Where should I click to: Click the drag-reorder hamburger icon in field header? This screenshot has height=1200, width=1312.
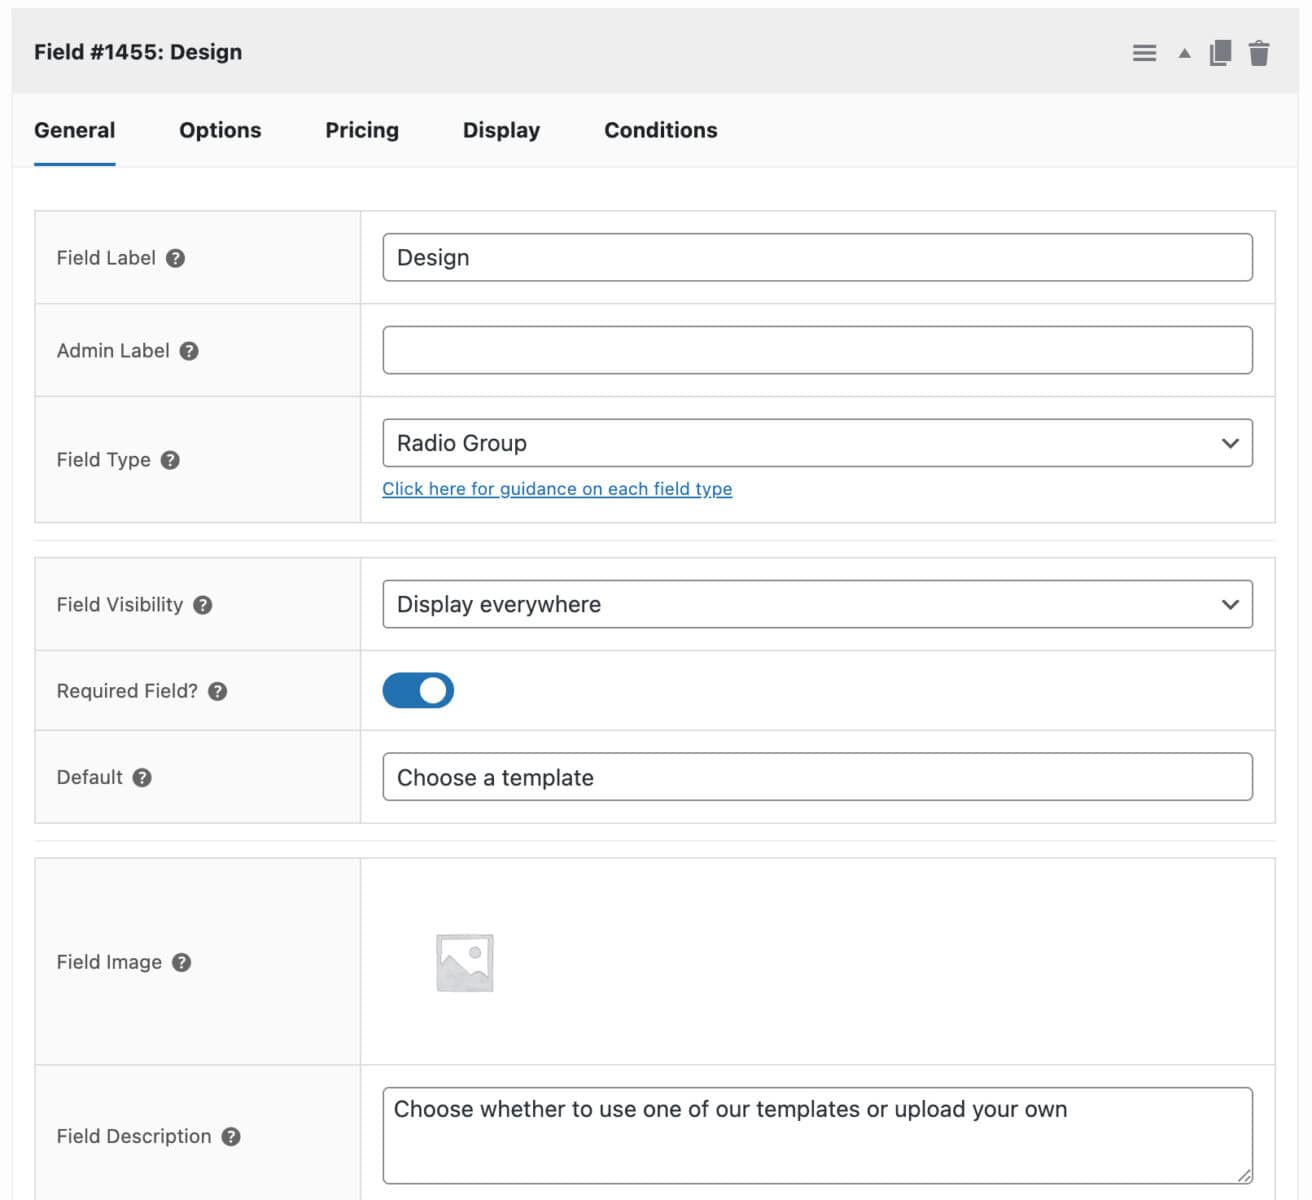1144,53
